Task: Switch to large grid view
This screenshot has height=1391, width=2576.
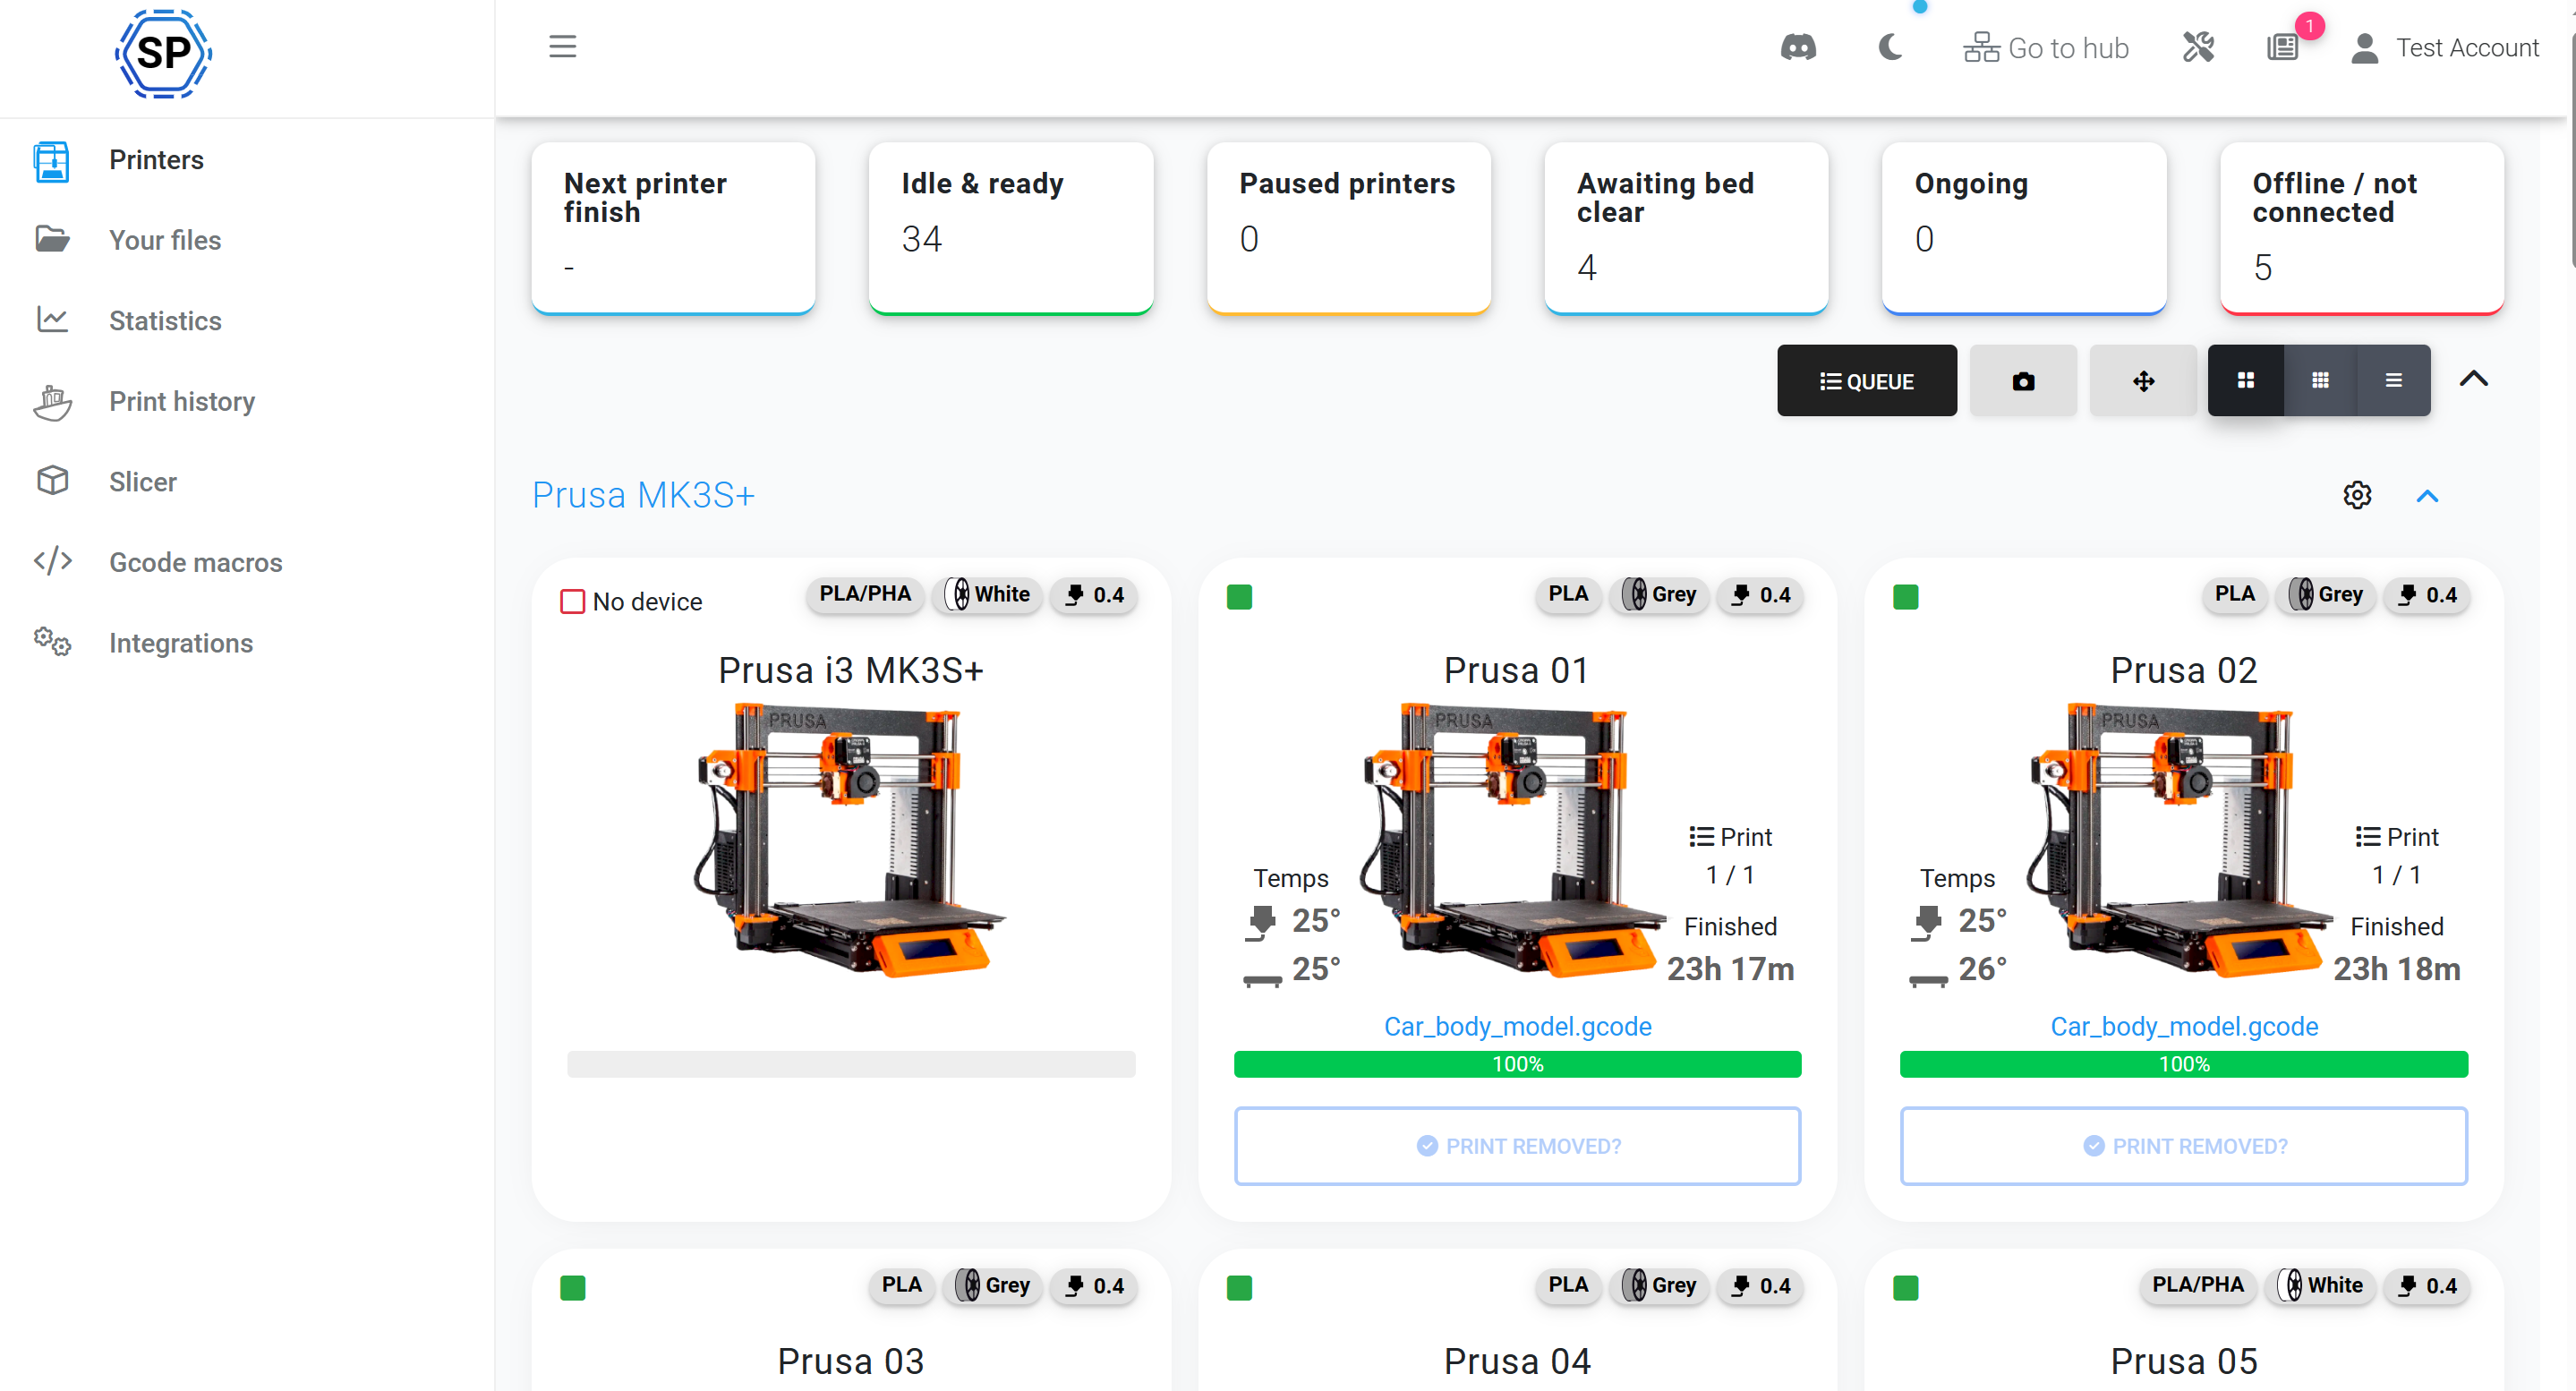Action: (2245, 381)
